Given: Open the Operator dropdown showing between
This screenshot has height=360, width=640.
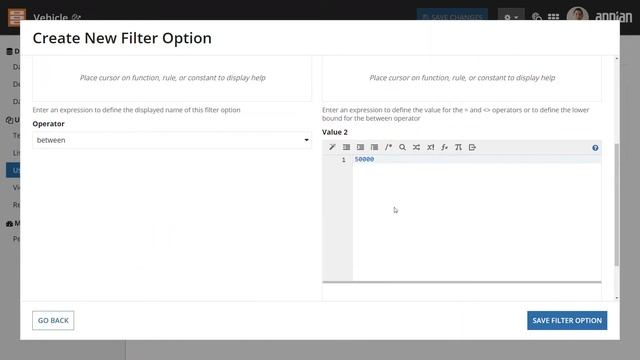Looking at the screenshot, I should pos(172,140).
